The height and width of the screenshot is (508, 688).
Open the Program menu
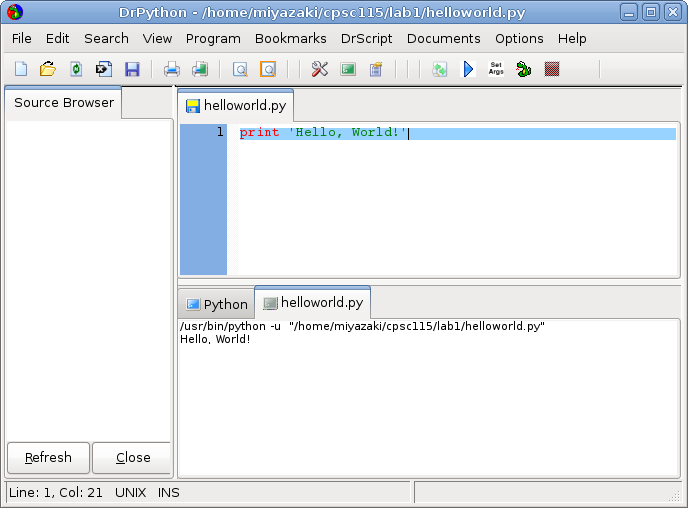(213, 38)
